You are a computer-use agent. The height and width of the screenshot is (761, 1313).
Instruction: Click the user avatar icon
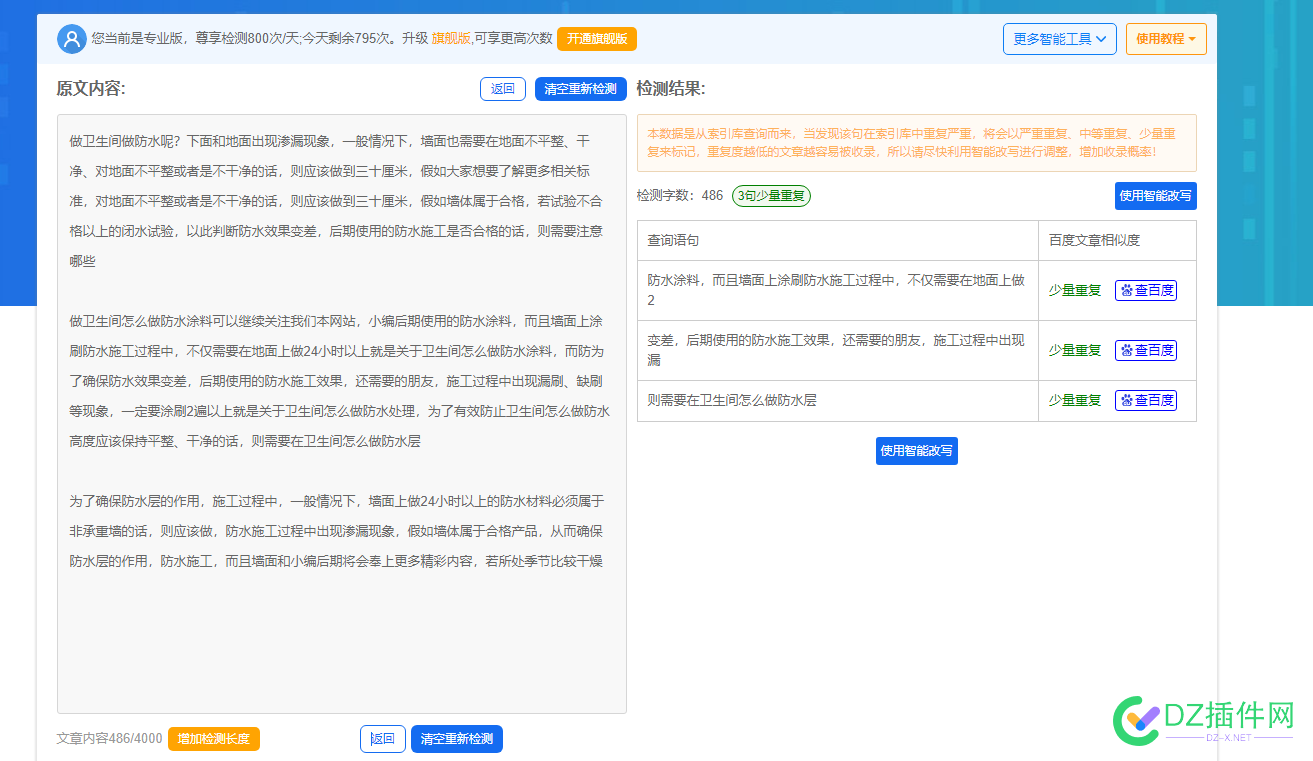click(x=72, y=39)
